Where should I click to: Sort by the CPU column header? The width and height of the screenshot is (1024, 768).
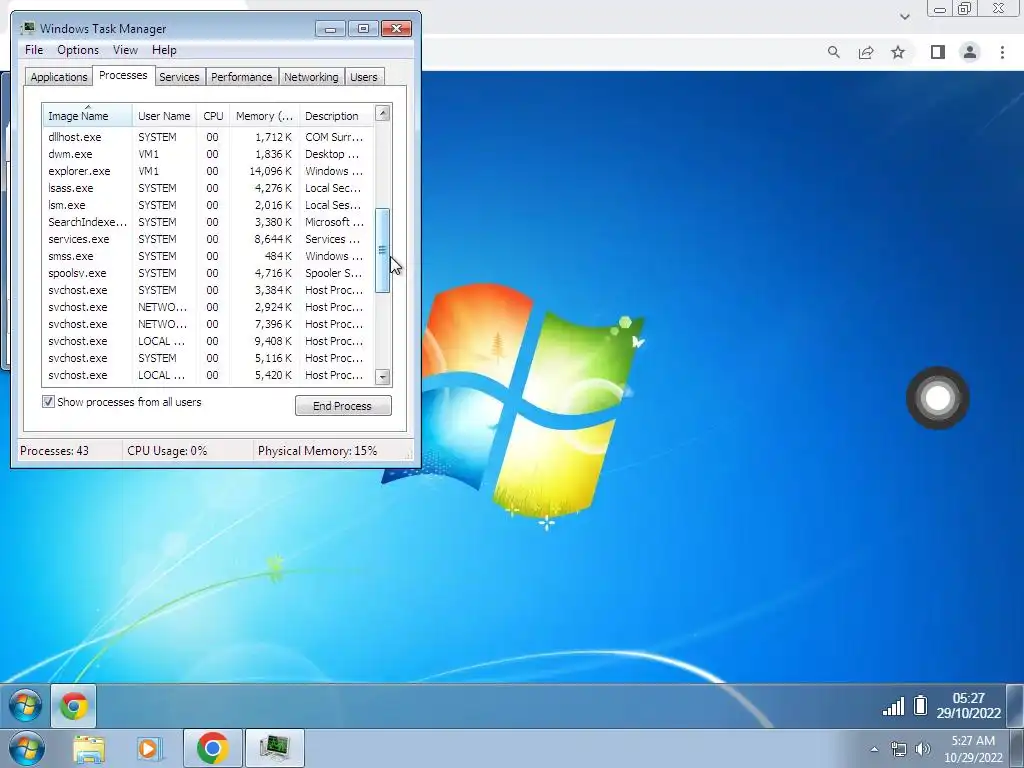(213, 116)
